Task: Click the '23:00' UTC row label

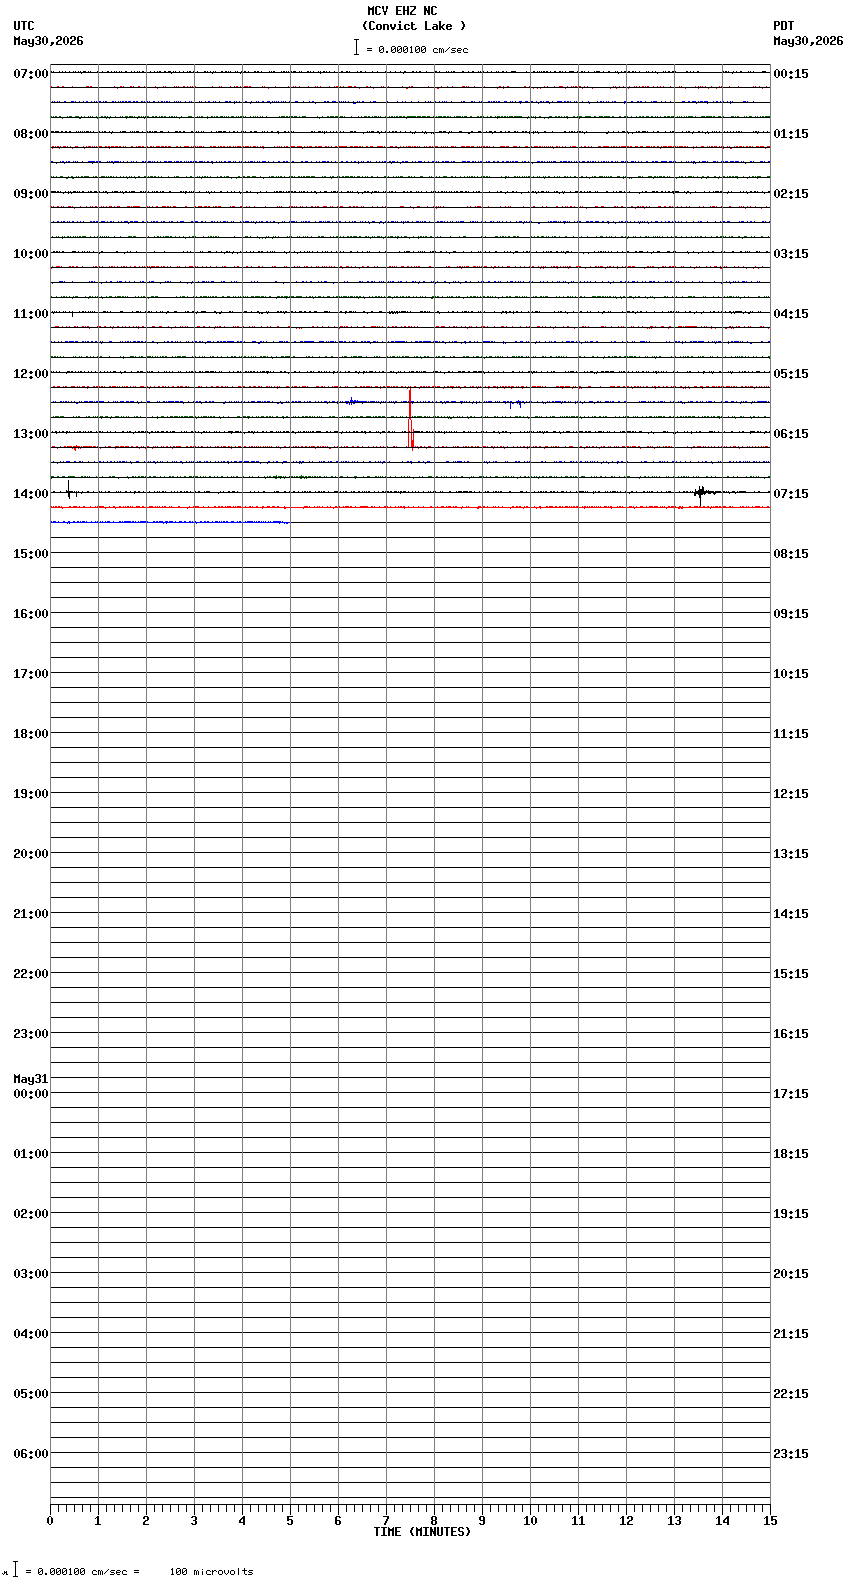Action: point(31,1034)
